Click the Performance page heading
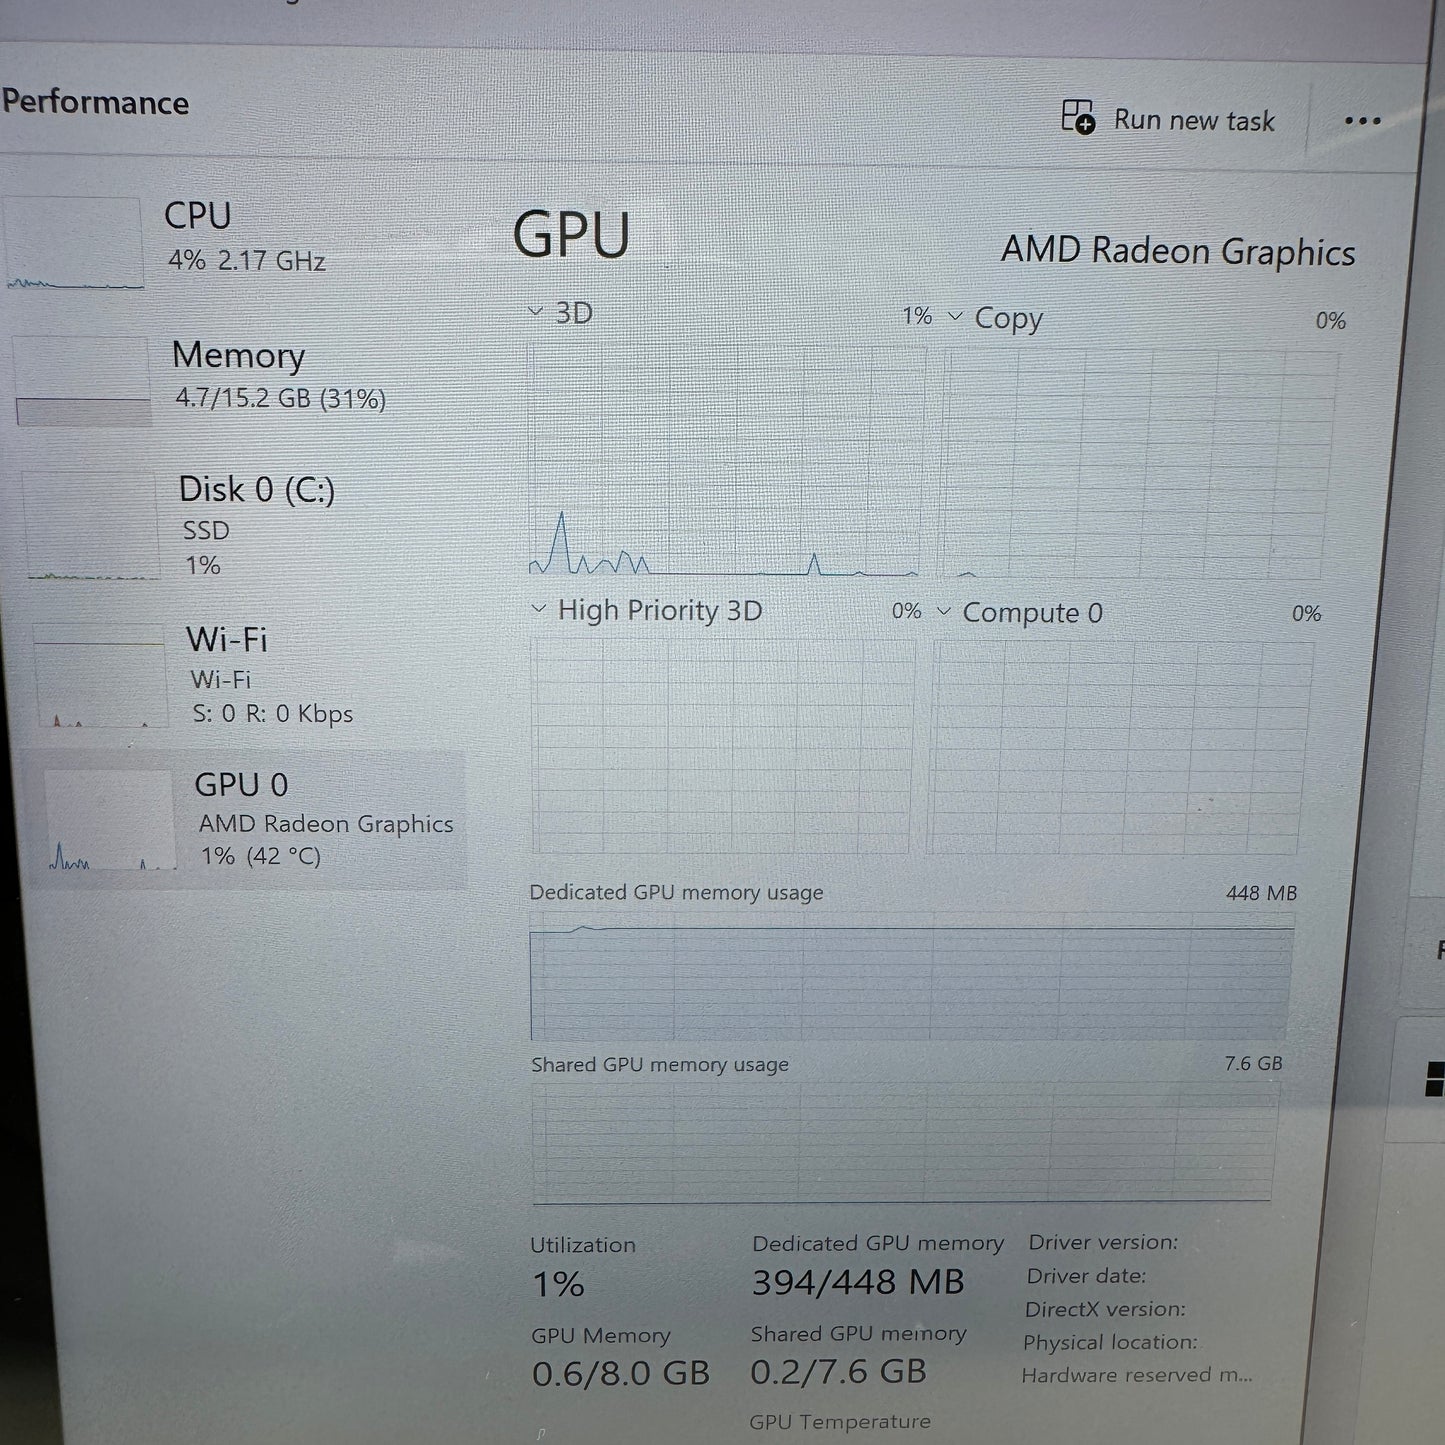This screenshot has width=1445, height=1445. click(x=95, y=102)
